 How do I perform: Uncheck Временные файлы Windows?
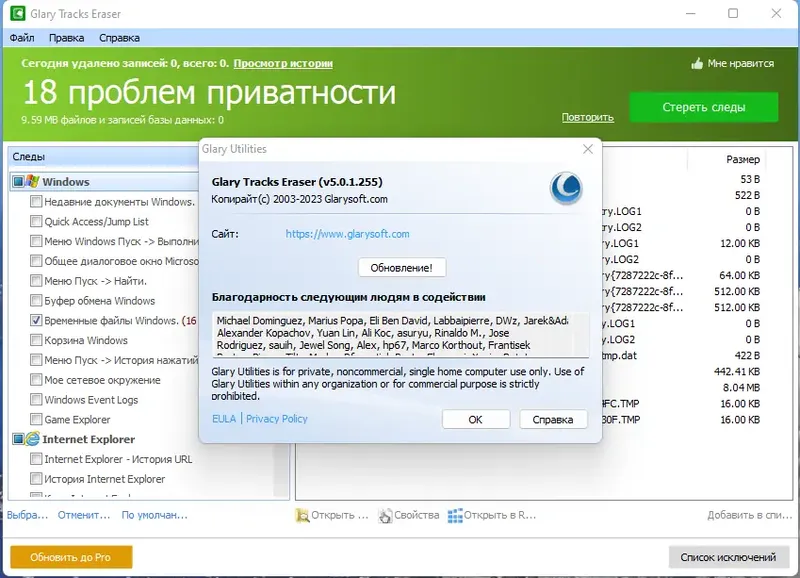click(36, 320)
